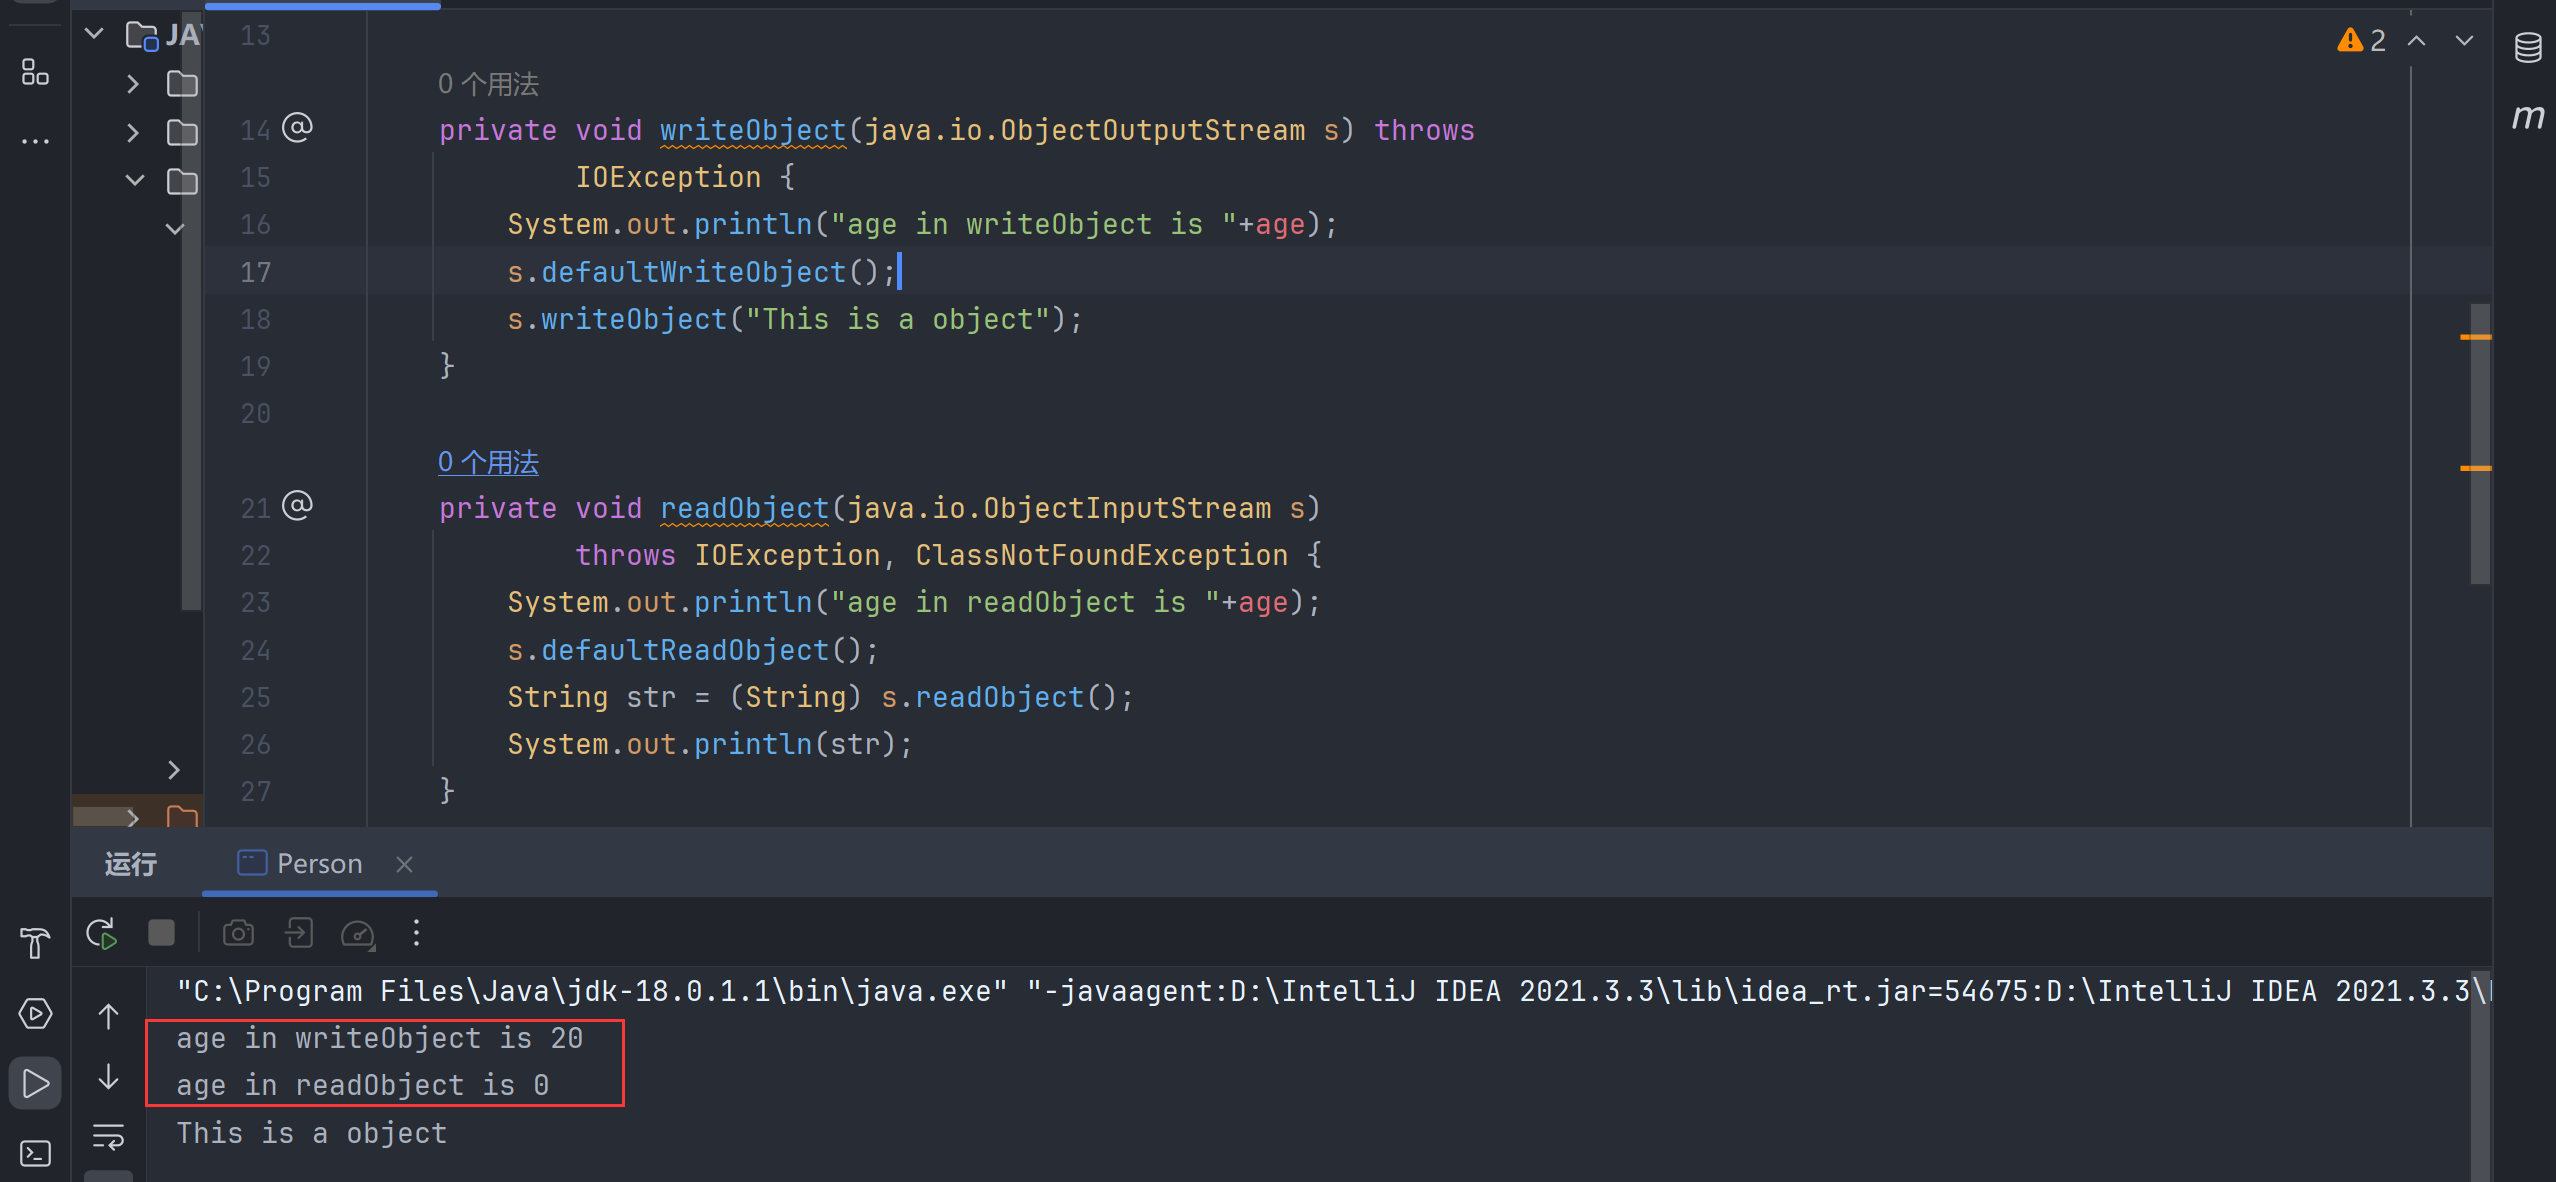Image resolution: width=2556 pixels, height=1182 pixels.
Task: Place cursor on s.defaultReadObject() call
Action: pos(692,651)
